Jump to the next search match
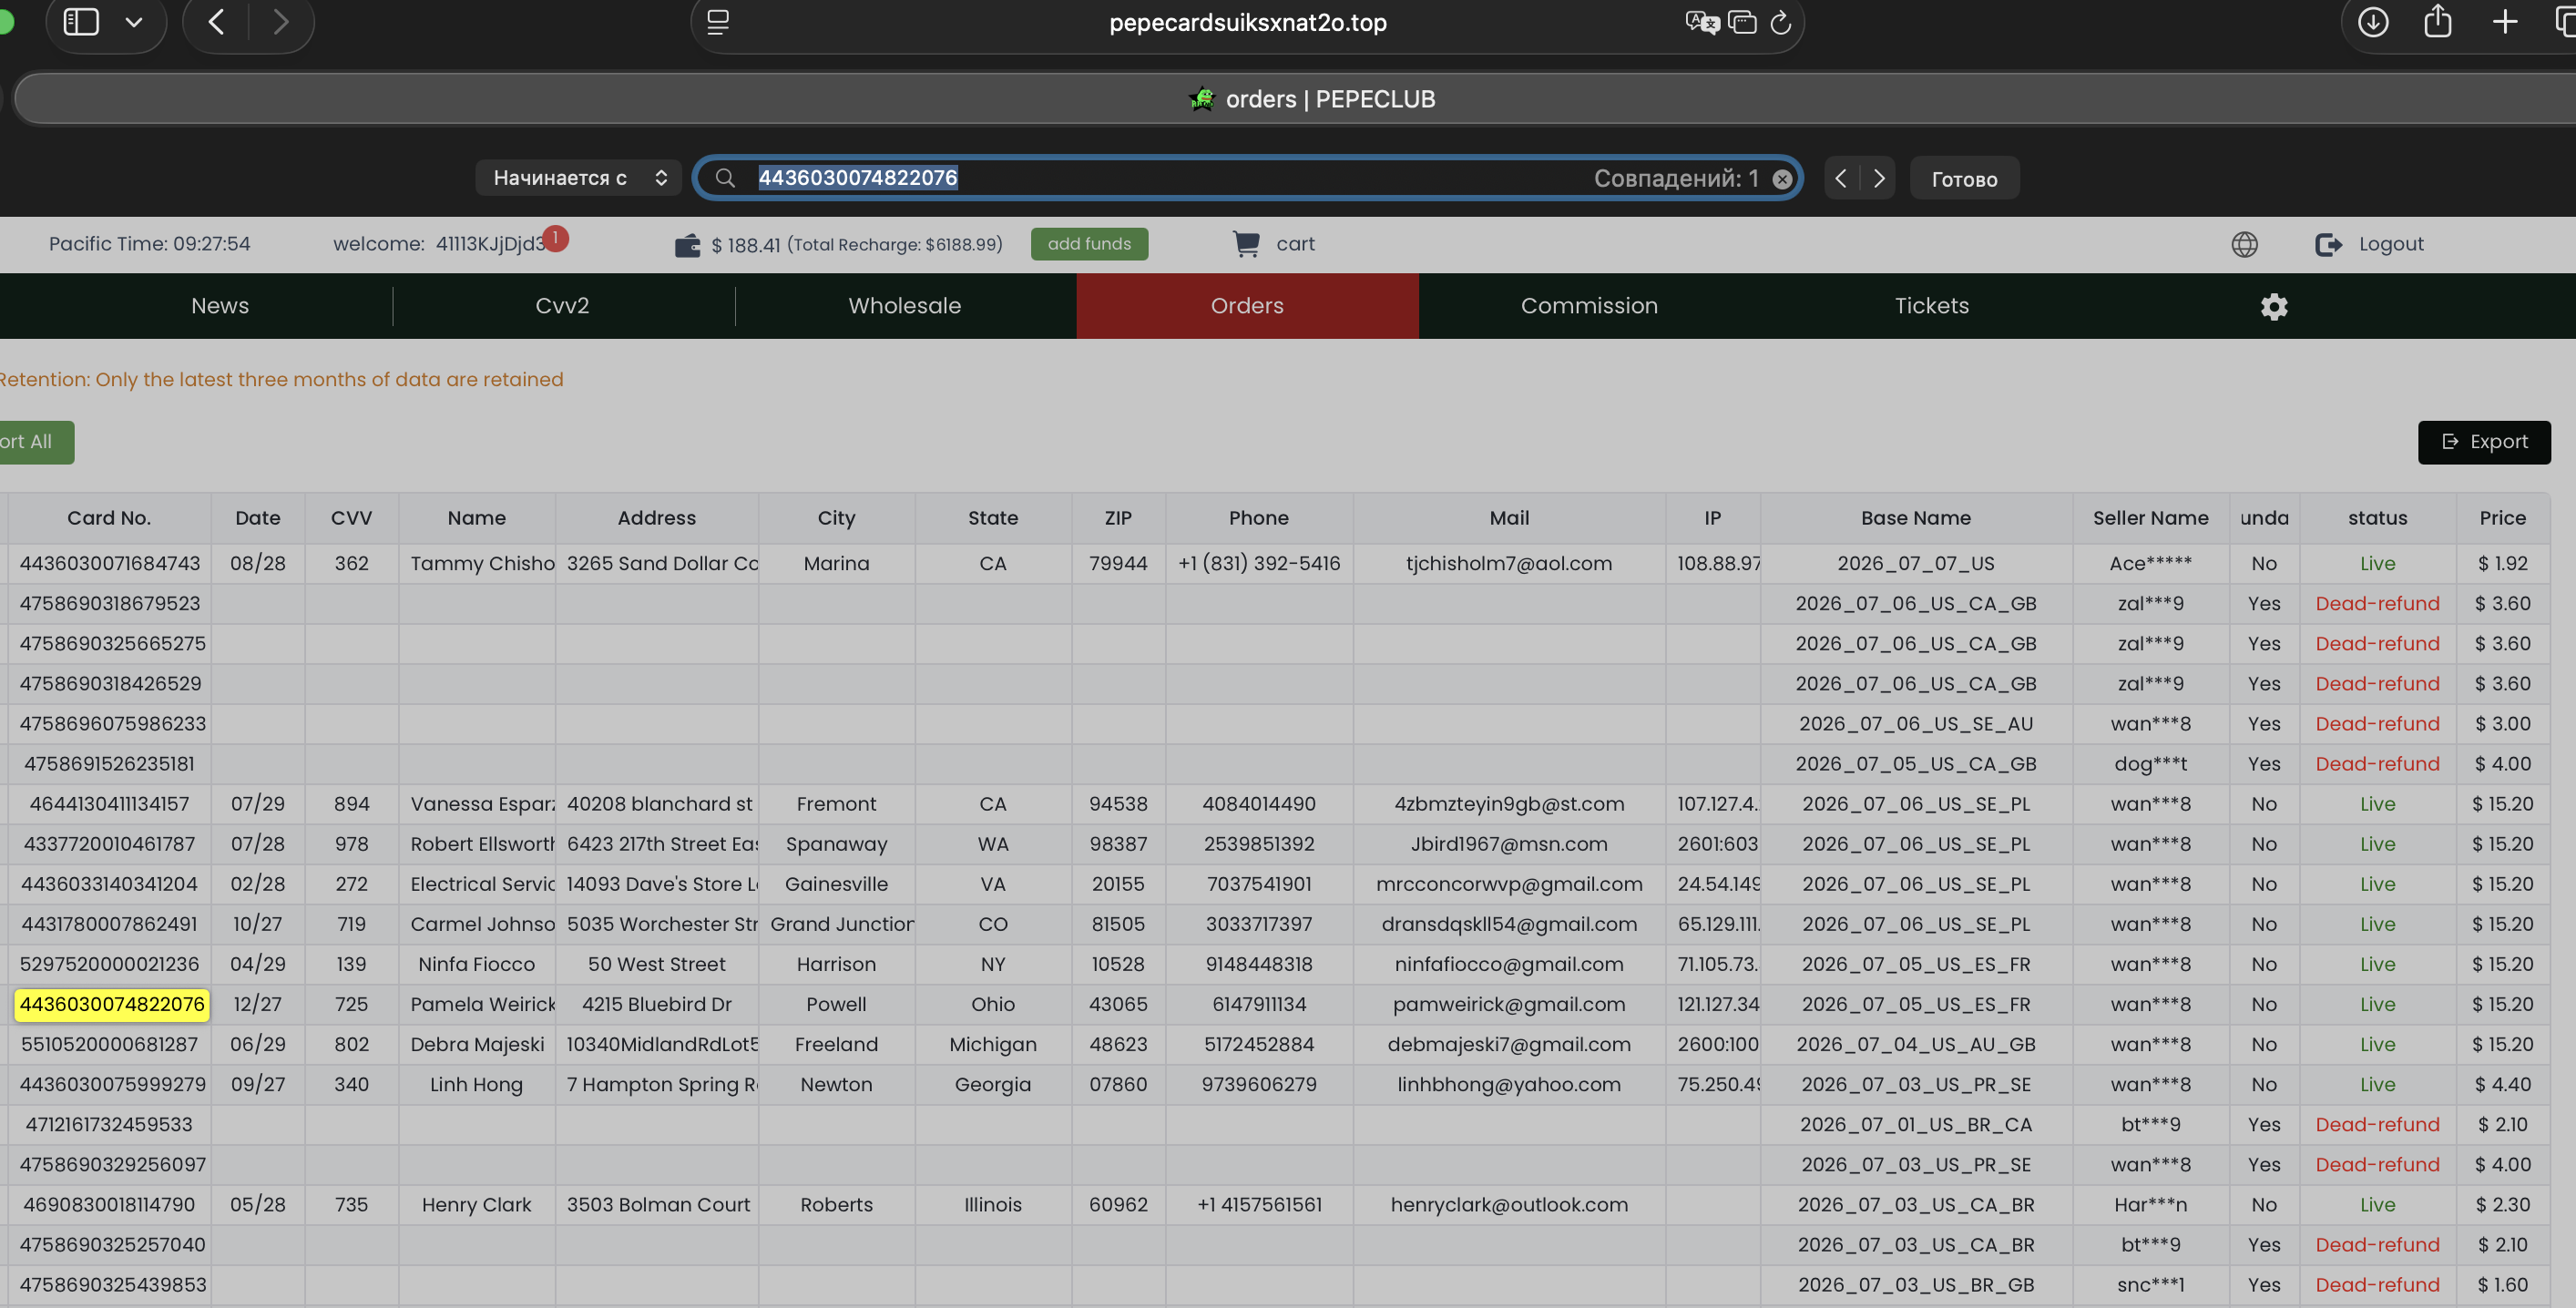Viewport: 2576px width, 1308px height. 1879,178
